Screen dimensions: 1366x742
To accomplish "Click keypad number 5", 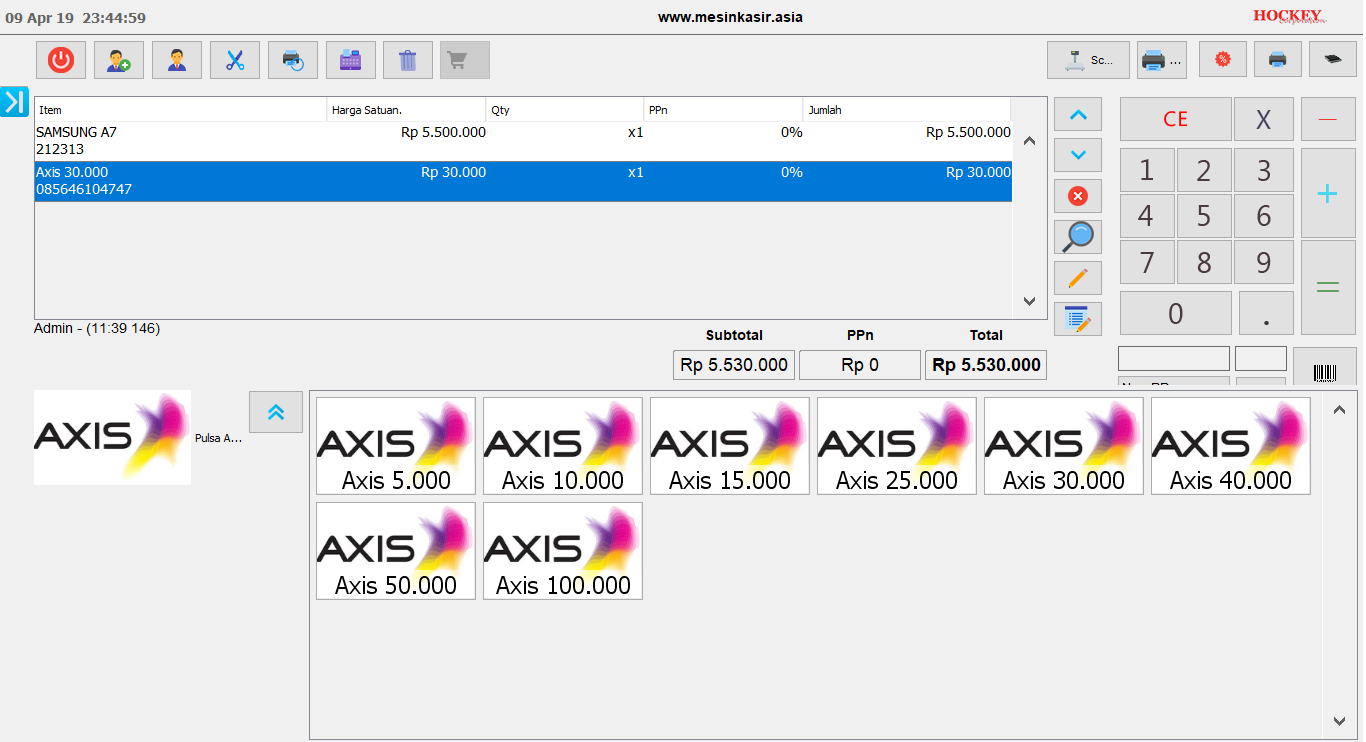I will 1204,216.
